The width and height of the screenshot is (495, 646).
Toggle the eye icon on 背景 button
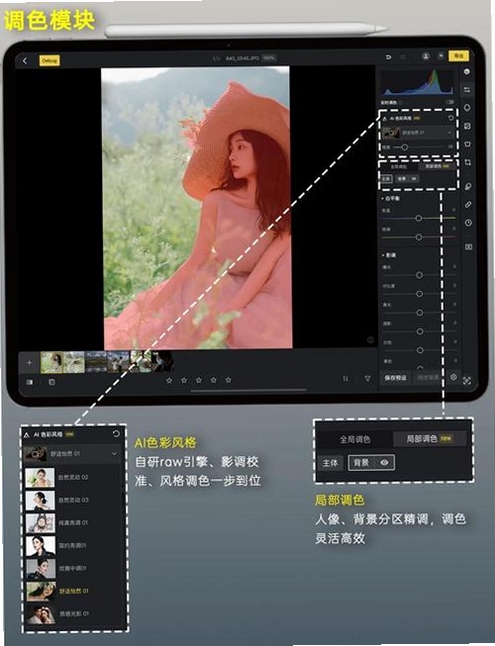click(x=385, y=463)
